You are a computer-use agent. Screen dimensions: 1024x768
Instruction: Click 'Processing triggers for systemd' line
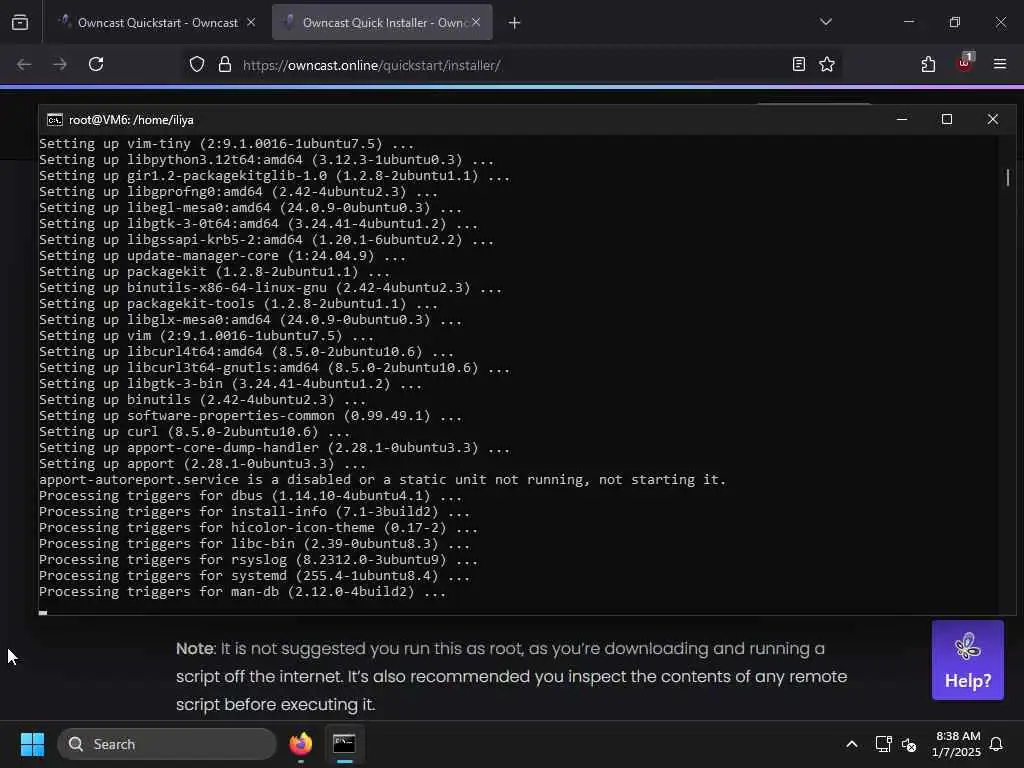click(254, 576)
